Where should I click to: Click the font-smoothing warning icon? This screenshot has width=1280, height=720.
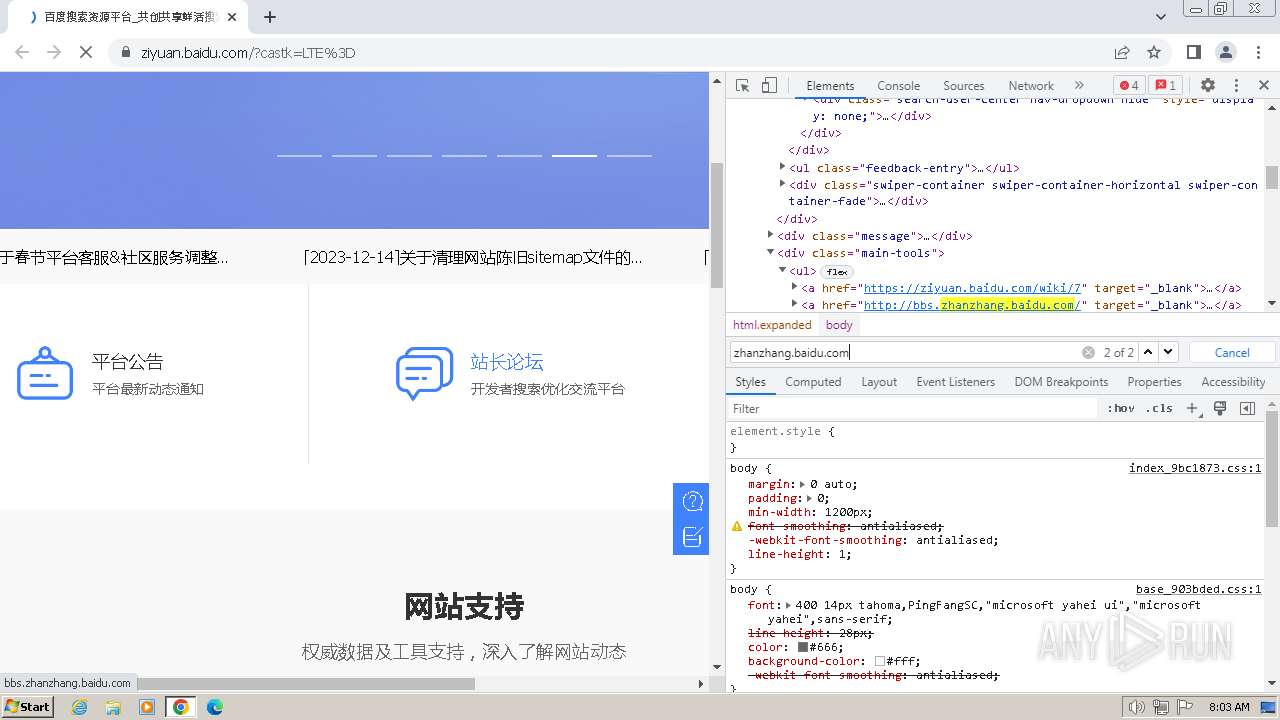(737, 526)
